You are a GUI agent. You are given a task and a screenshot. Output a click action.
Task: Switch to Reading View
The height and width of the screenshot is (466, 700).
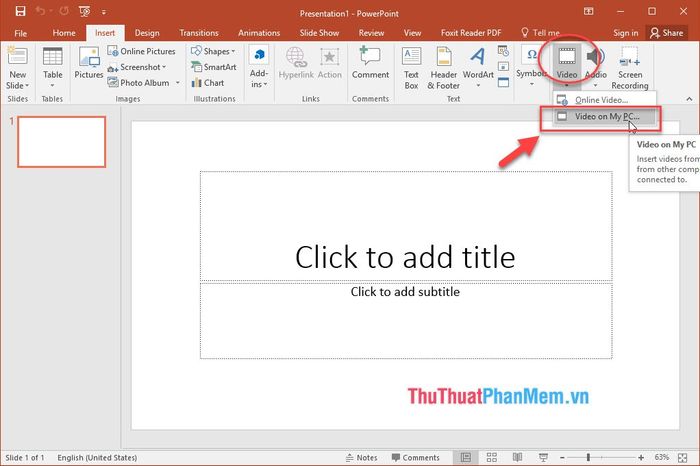[x=517, y=458]
